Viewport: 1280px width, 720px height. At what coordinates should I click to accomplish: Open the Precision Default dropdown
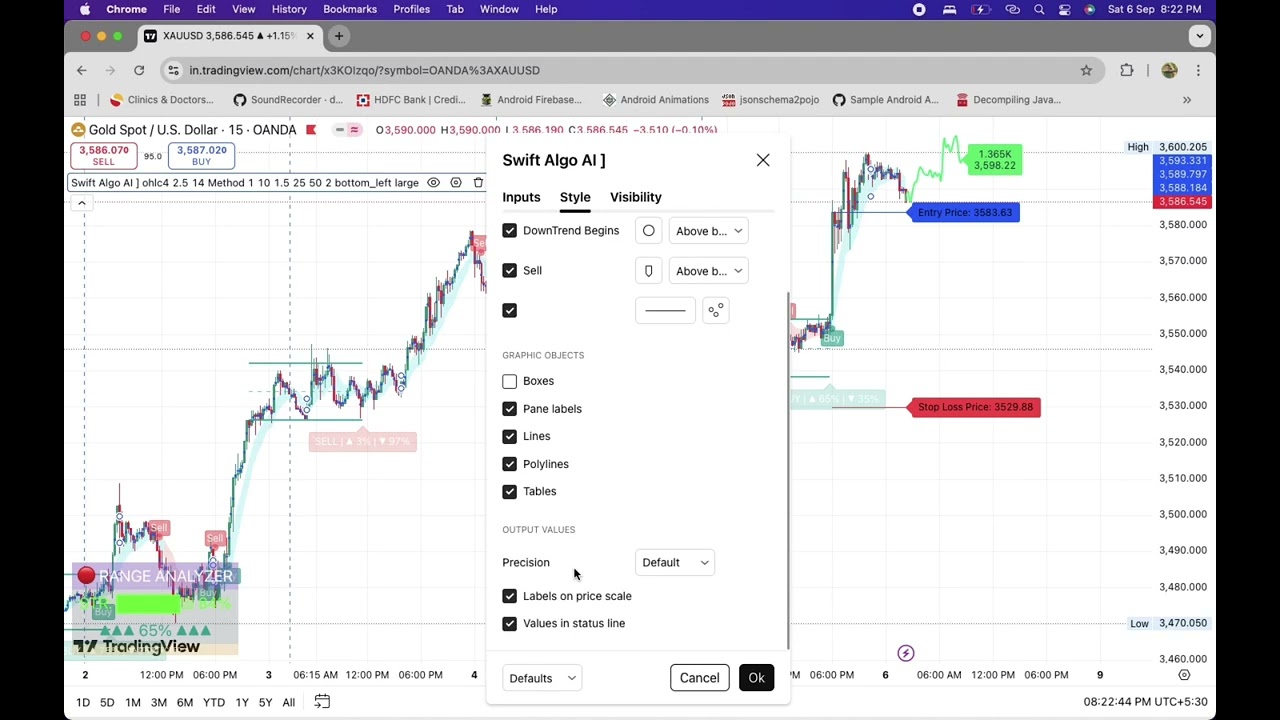point(675,563)
